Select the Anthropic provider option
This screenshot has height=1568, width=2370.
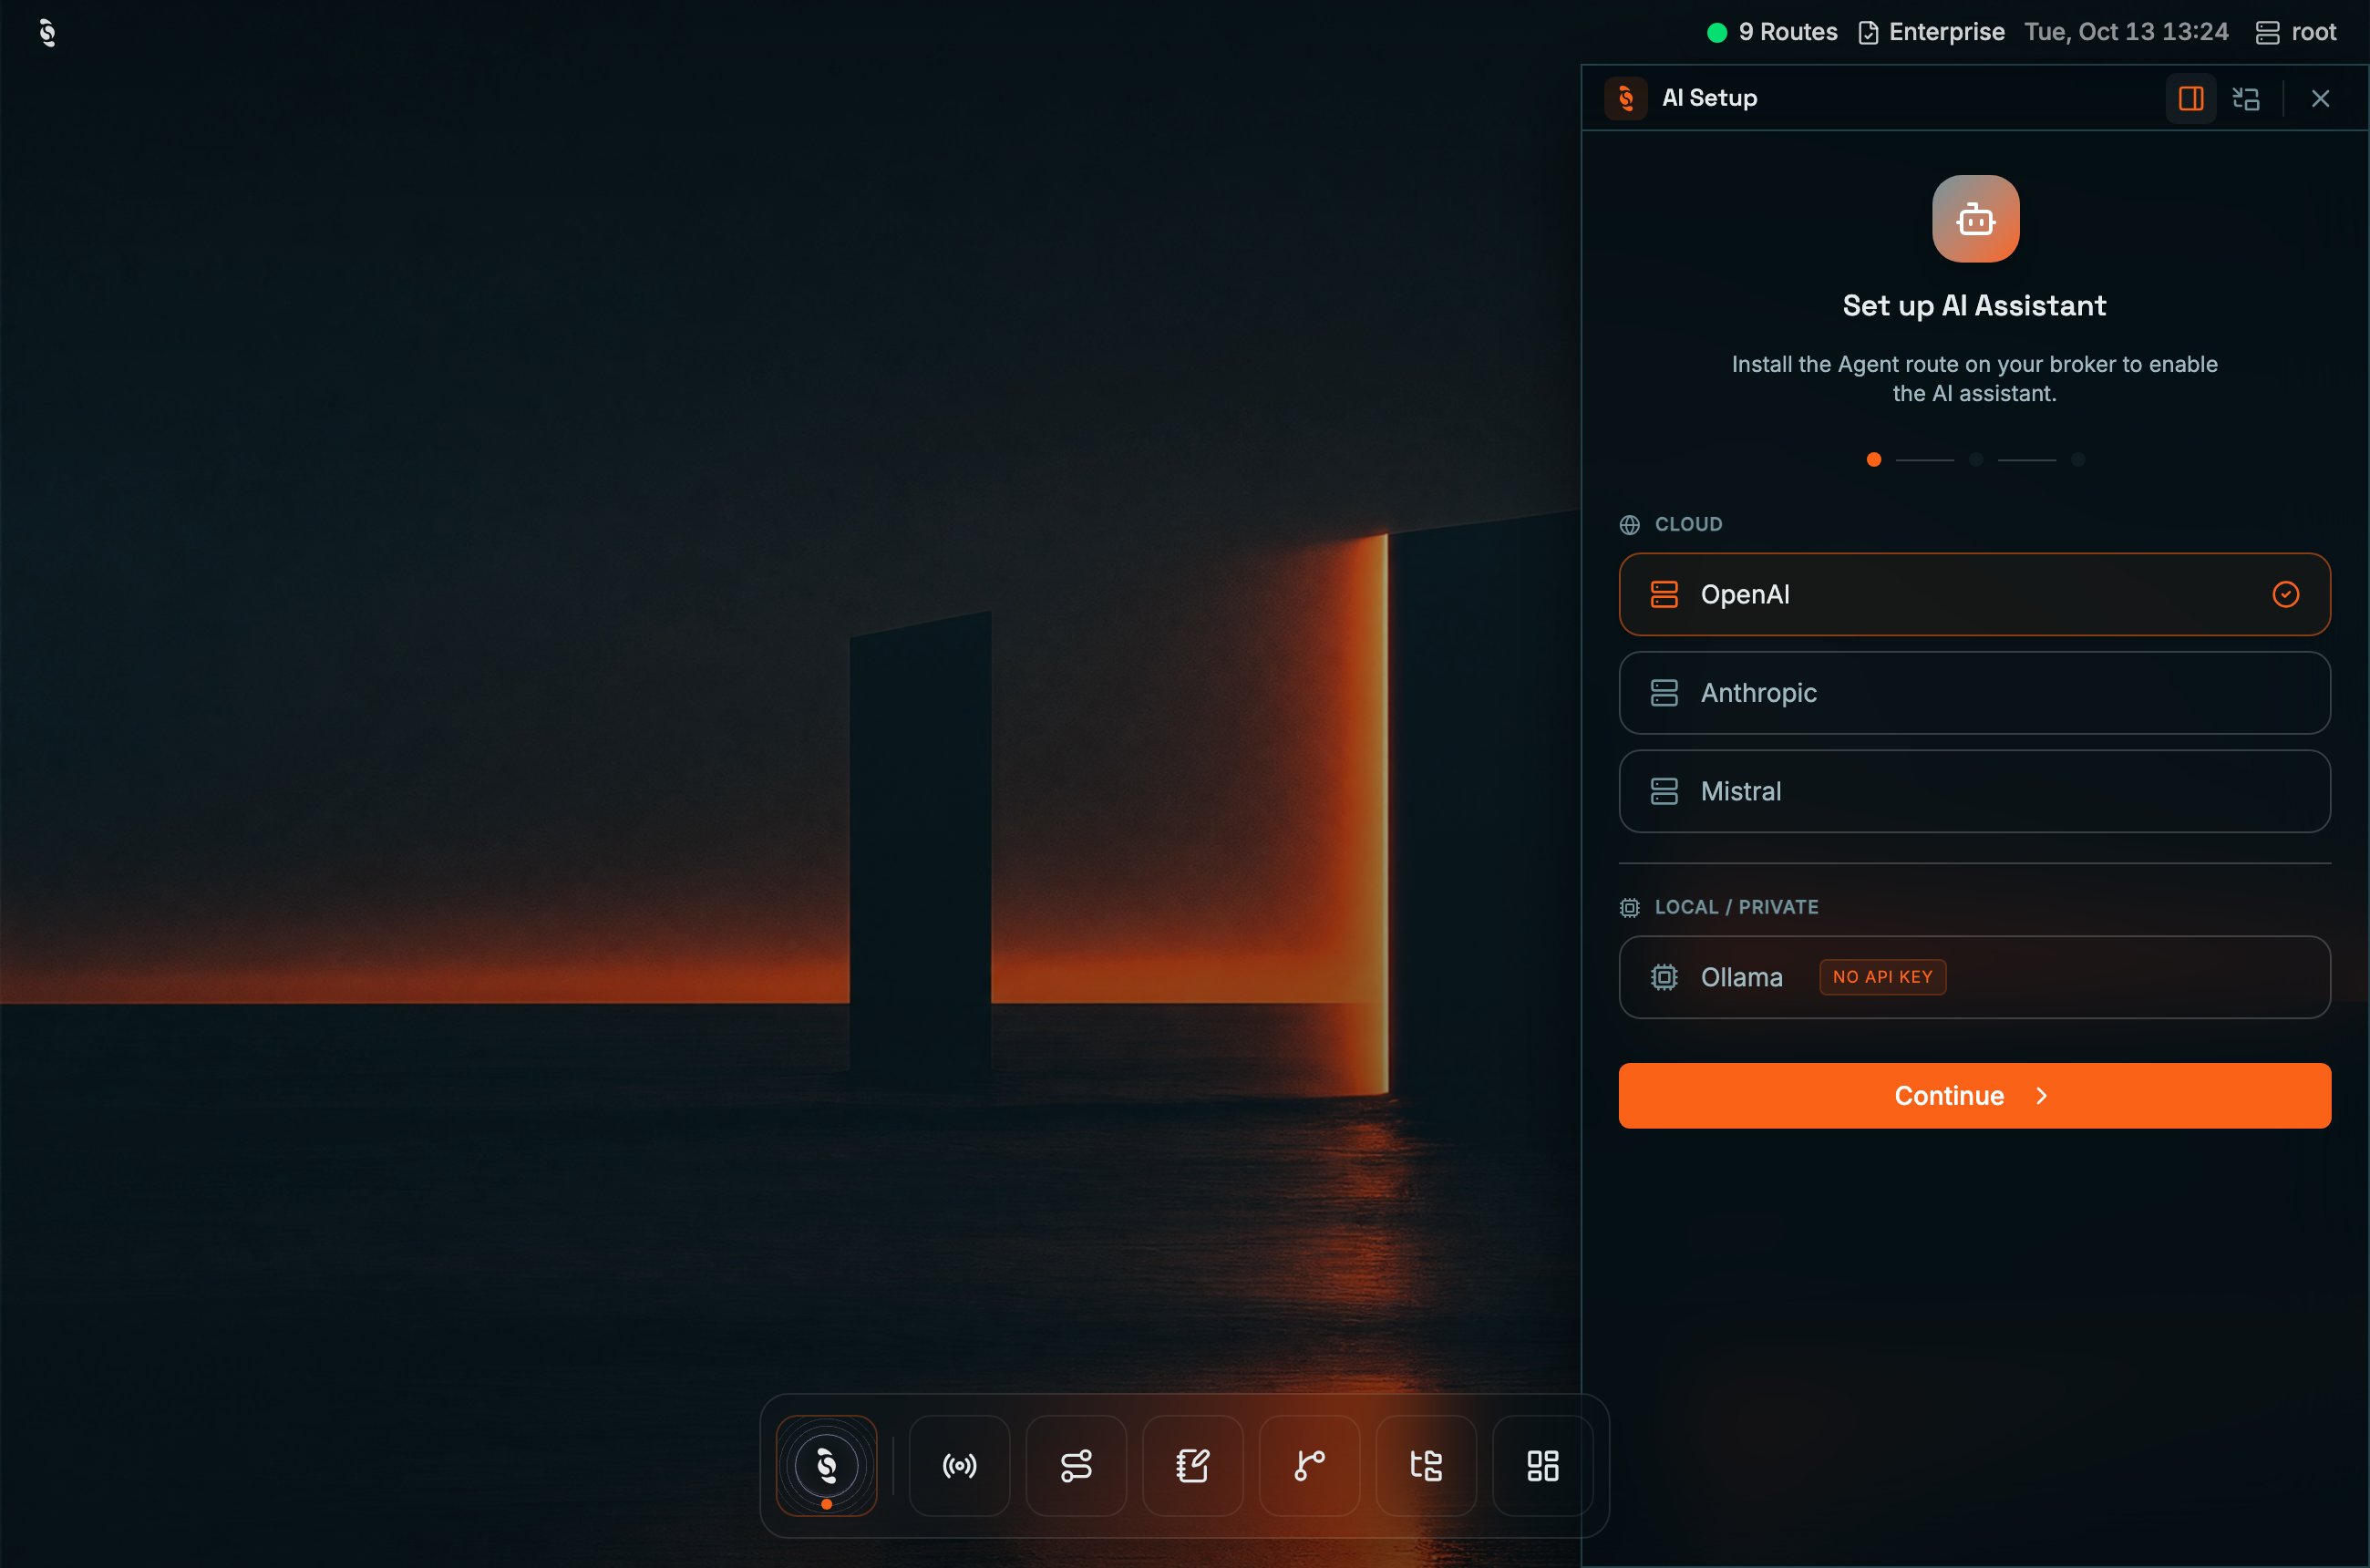click(x=1974, y=693)
